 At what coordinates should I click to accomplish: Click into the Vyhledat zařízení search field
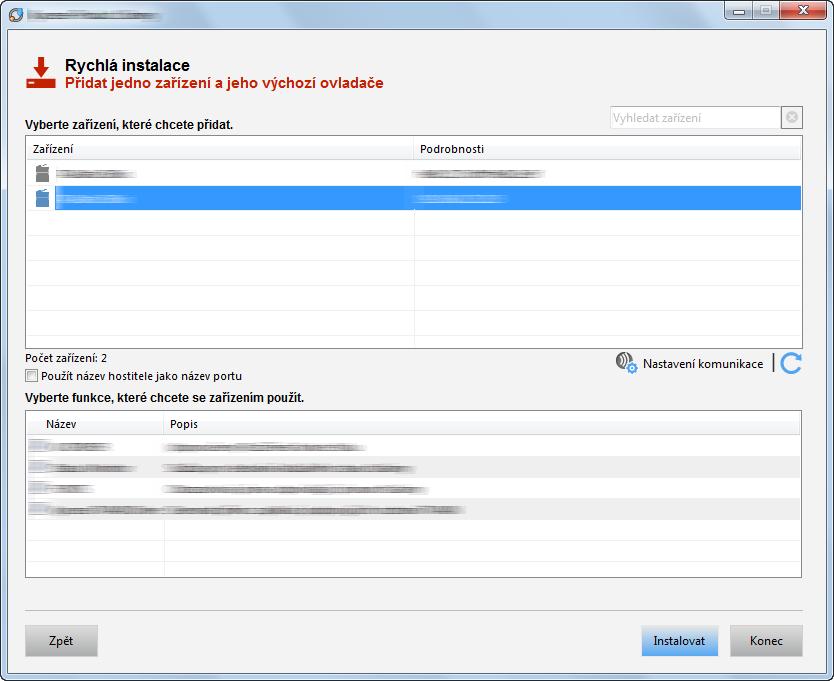pyautogui.click(x=695, y=118)
